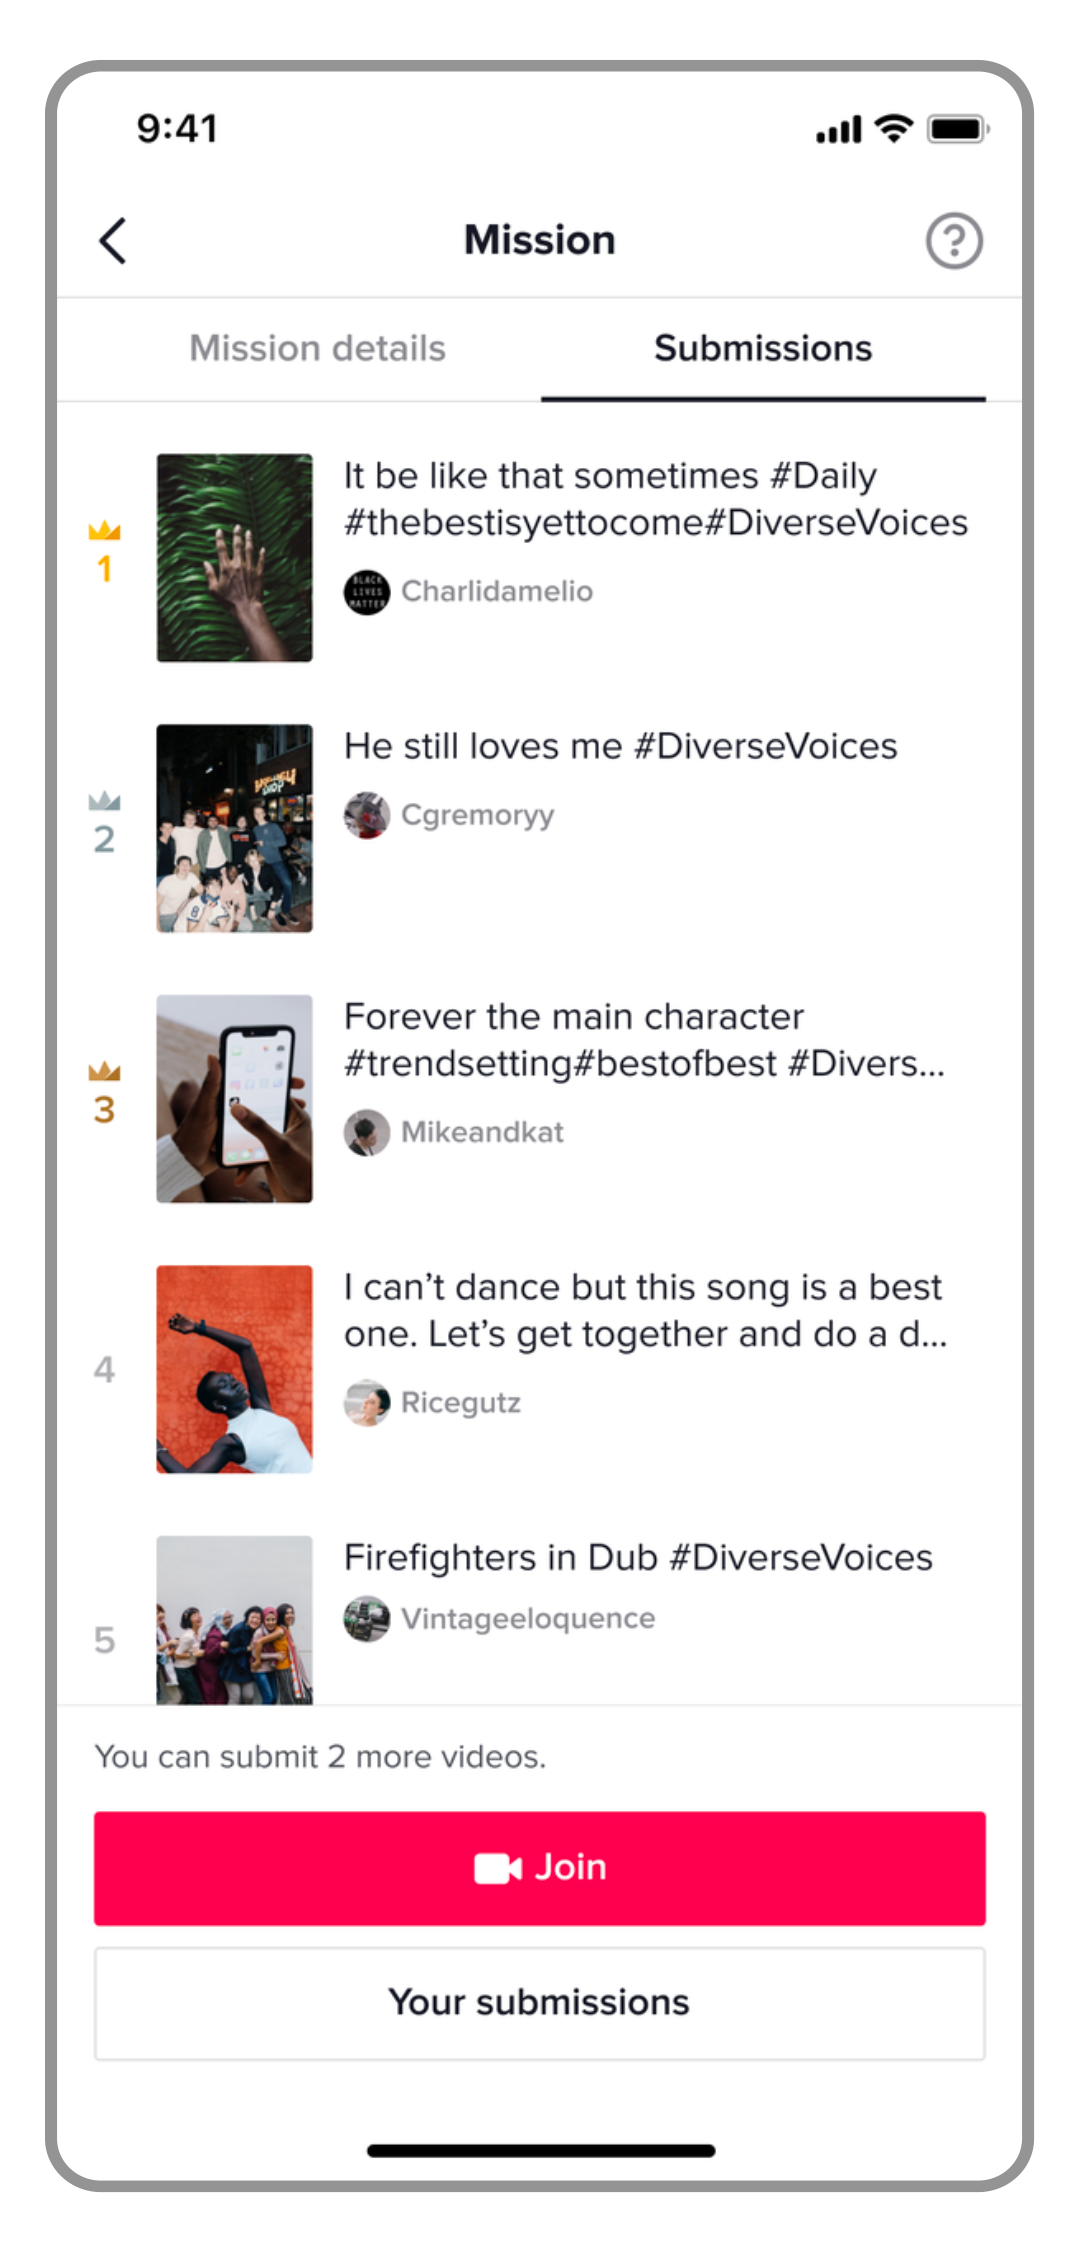1080x2250 pixels.
Task: Tap Ricegutz's profile avatar
Action: click(367, 1403)
